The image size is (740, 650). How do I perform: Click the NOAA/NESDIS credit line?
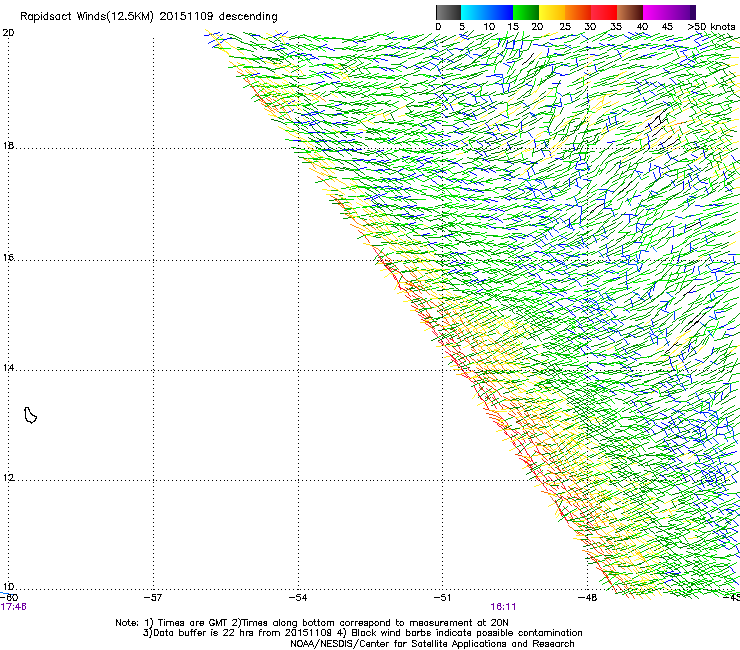[432, 644]
